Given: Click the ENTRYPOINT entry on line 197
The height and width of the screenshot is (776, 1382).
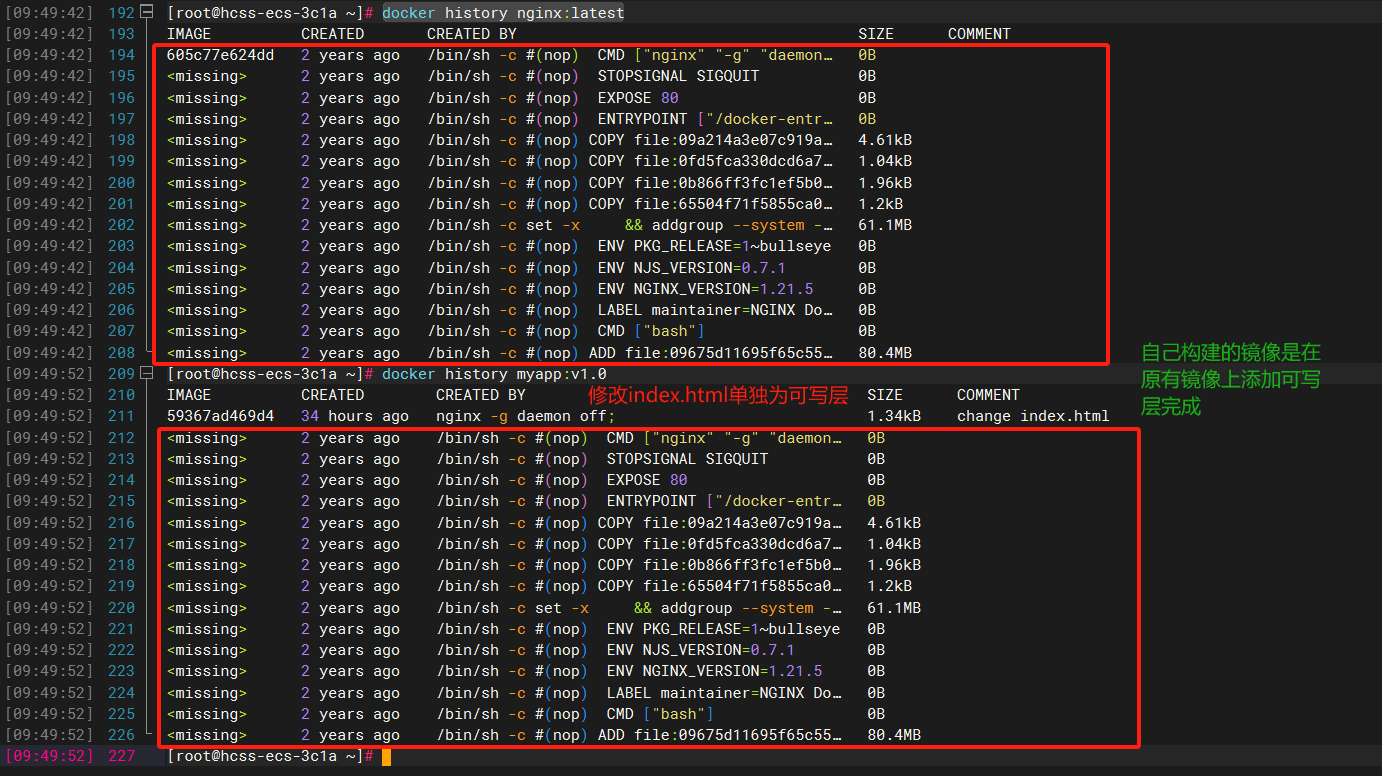Looking at the screenshot, I should (715, 119).
